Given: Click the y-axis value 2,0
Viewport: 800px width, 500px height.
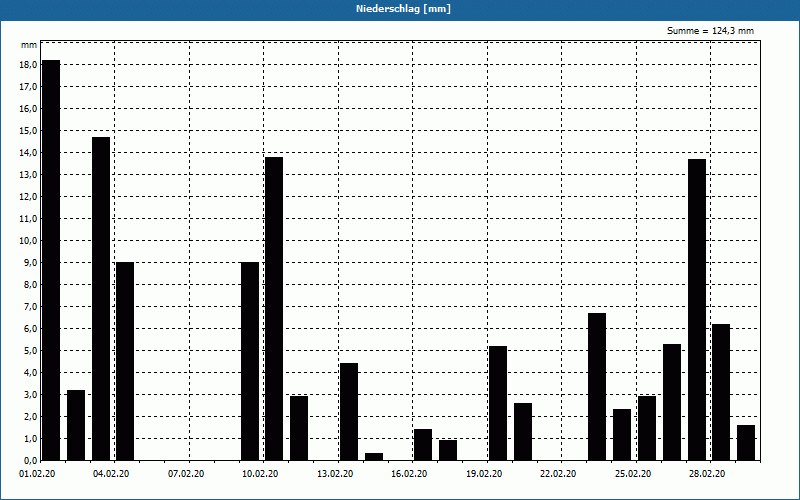Looking at the screenshot, I should click(30, 416).
